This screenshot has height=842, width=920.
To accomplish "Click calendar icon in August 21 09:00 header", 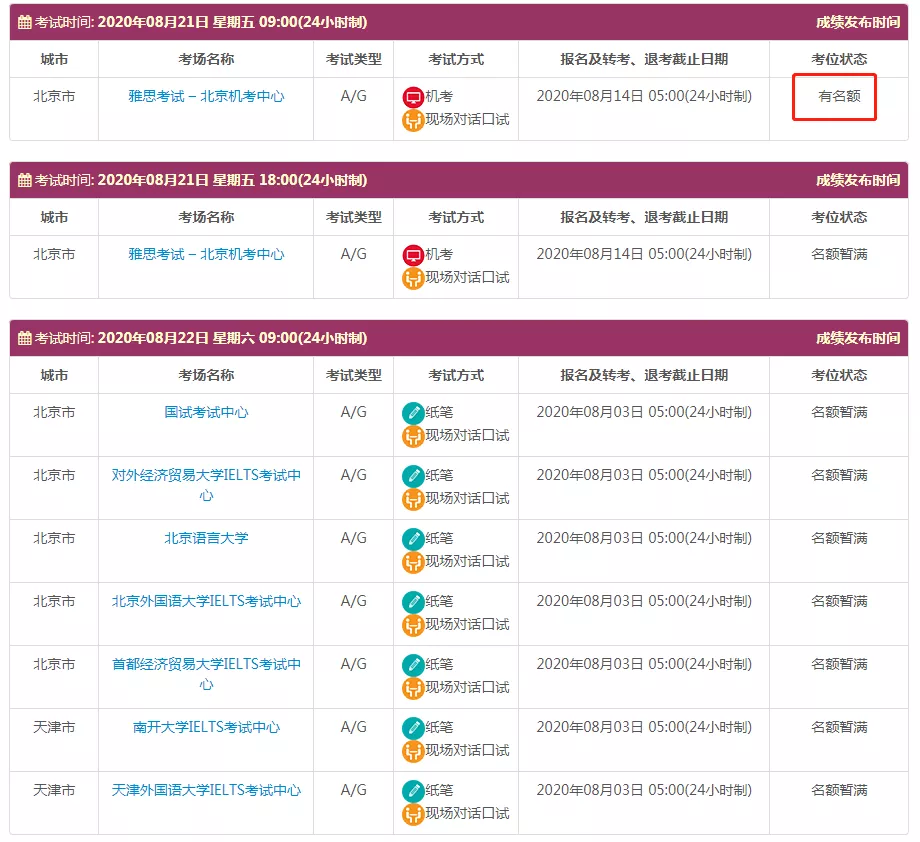I will (x=25, y=23).
